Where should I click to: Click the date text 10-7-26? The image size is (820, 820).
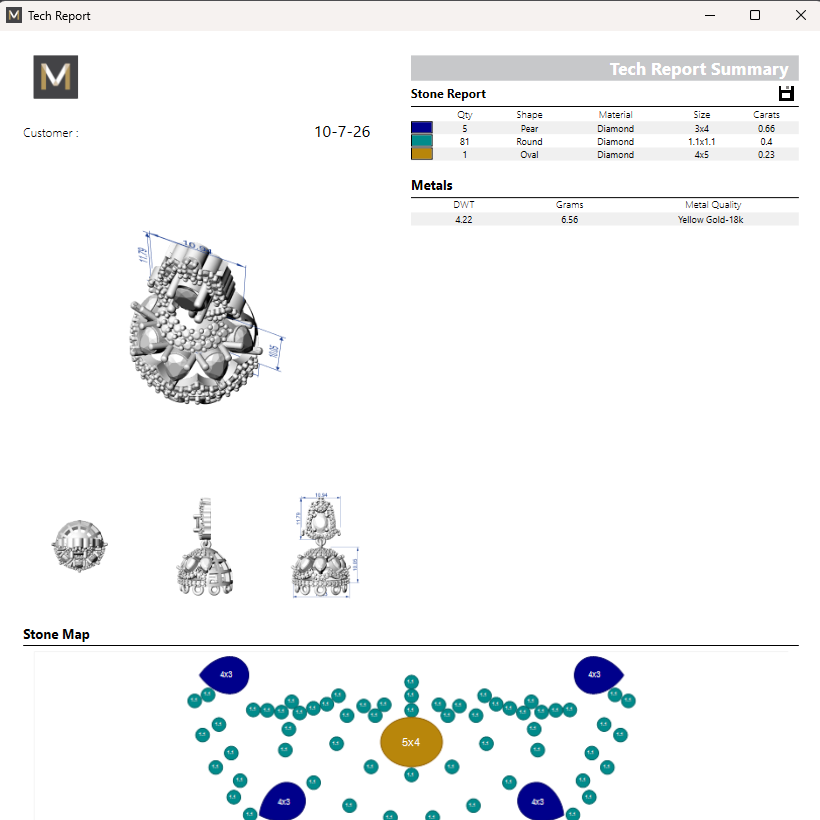tap(342, 132)
